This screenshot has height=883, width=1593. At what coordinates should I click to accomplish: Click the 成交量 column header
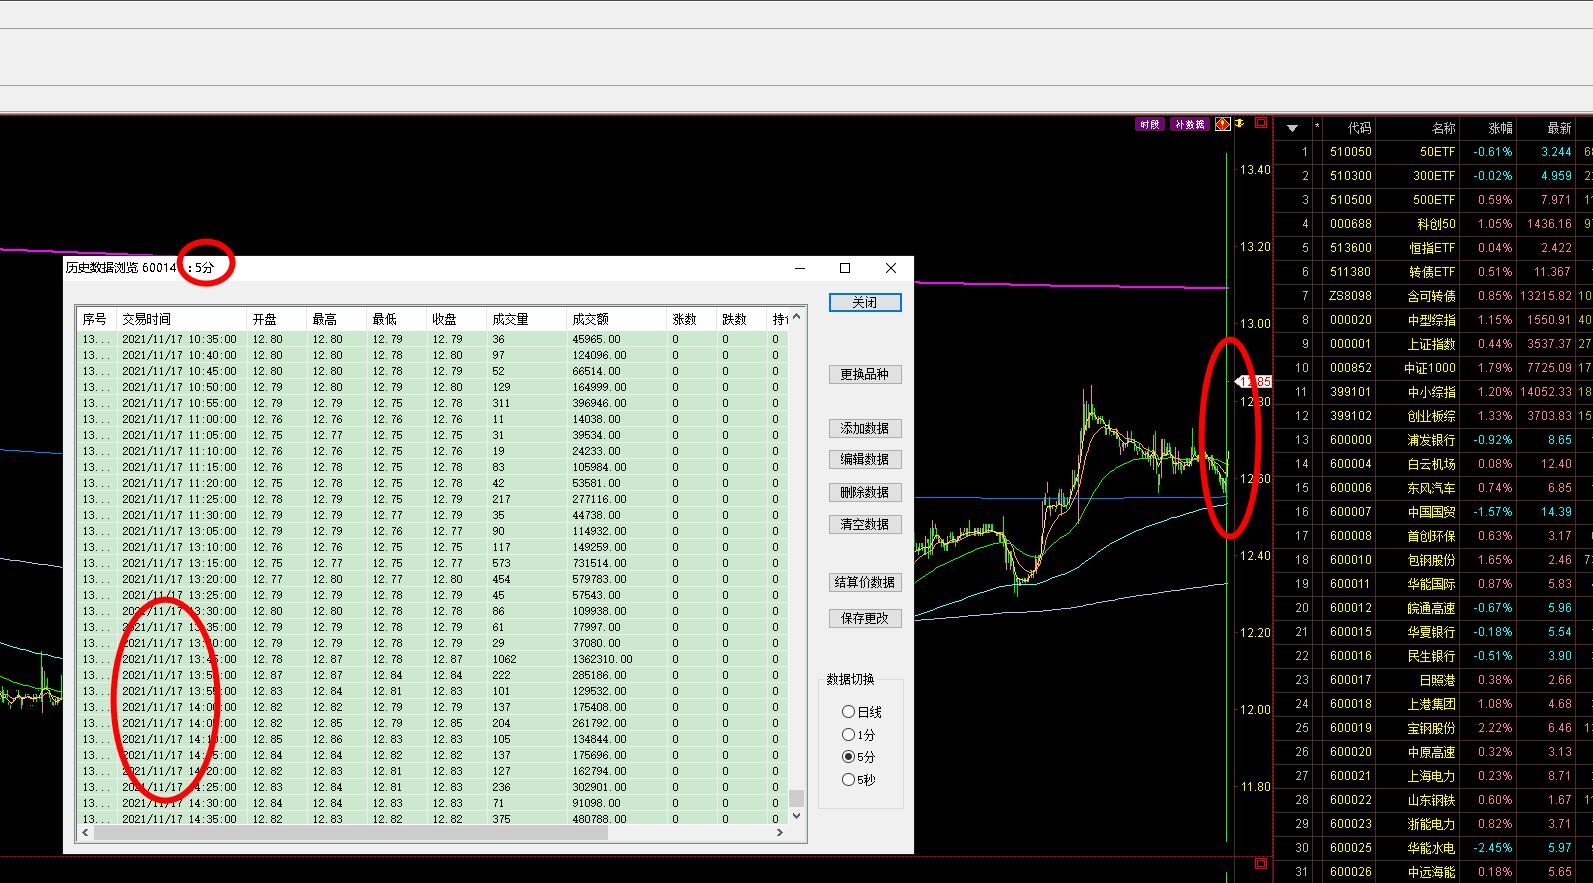pyautogui.click(x=526, y=319)
